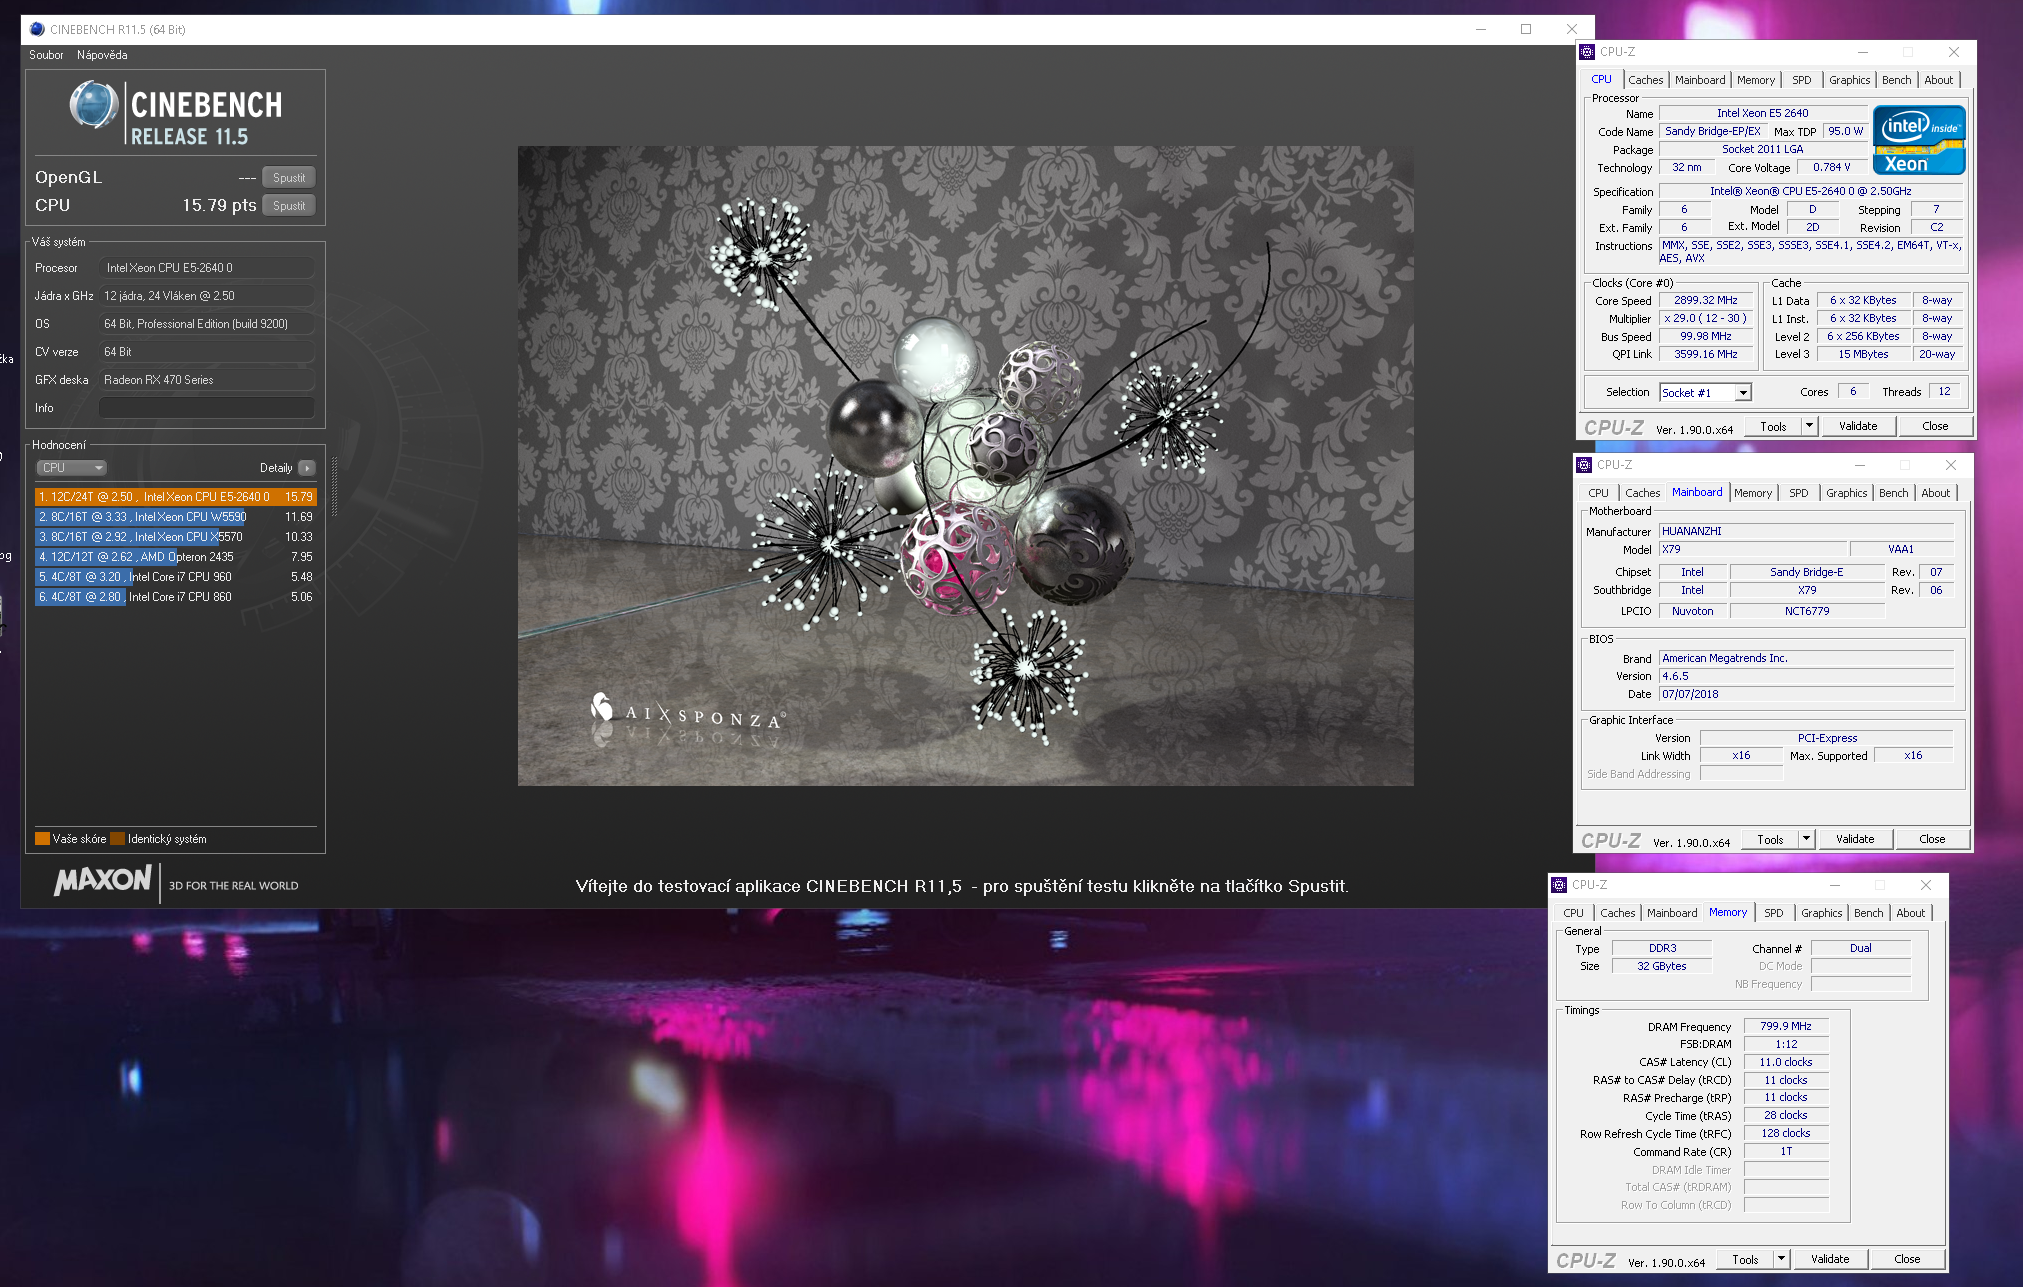Image resolution: width=2023 pixels, height=1287 pixels.
Task: Click the empty Info input field
Action: pyautogui.click(x=206, y=408)
